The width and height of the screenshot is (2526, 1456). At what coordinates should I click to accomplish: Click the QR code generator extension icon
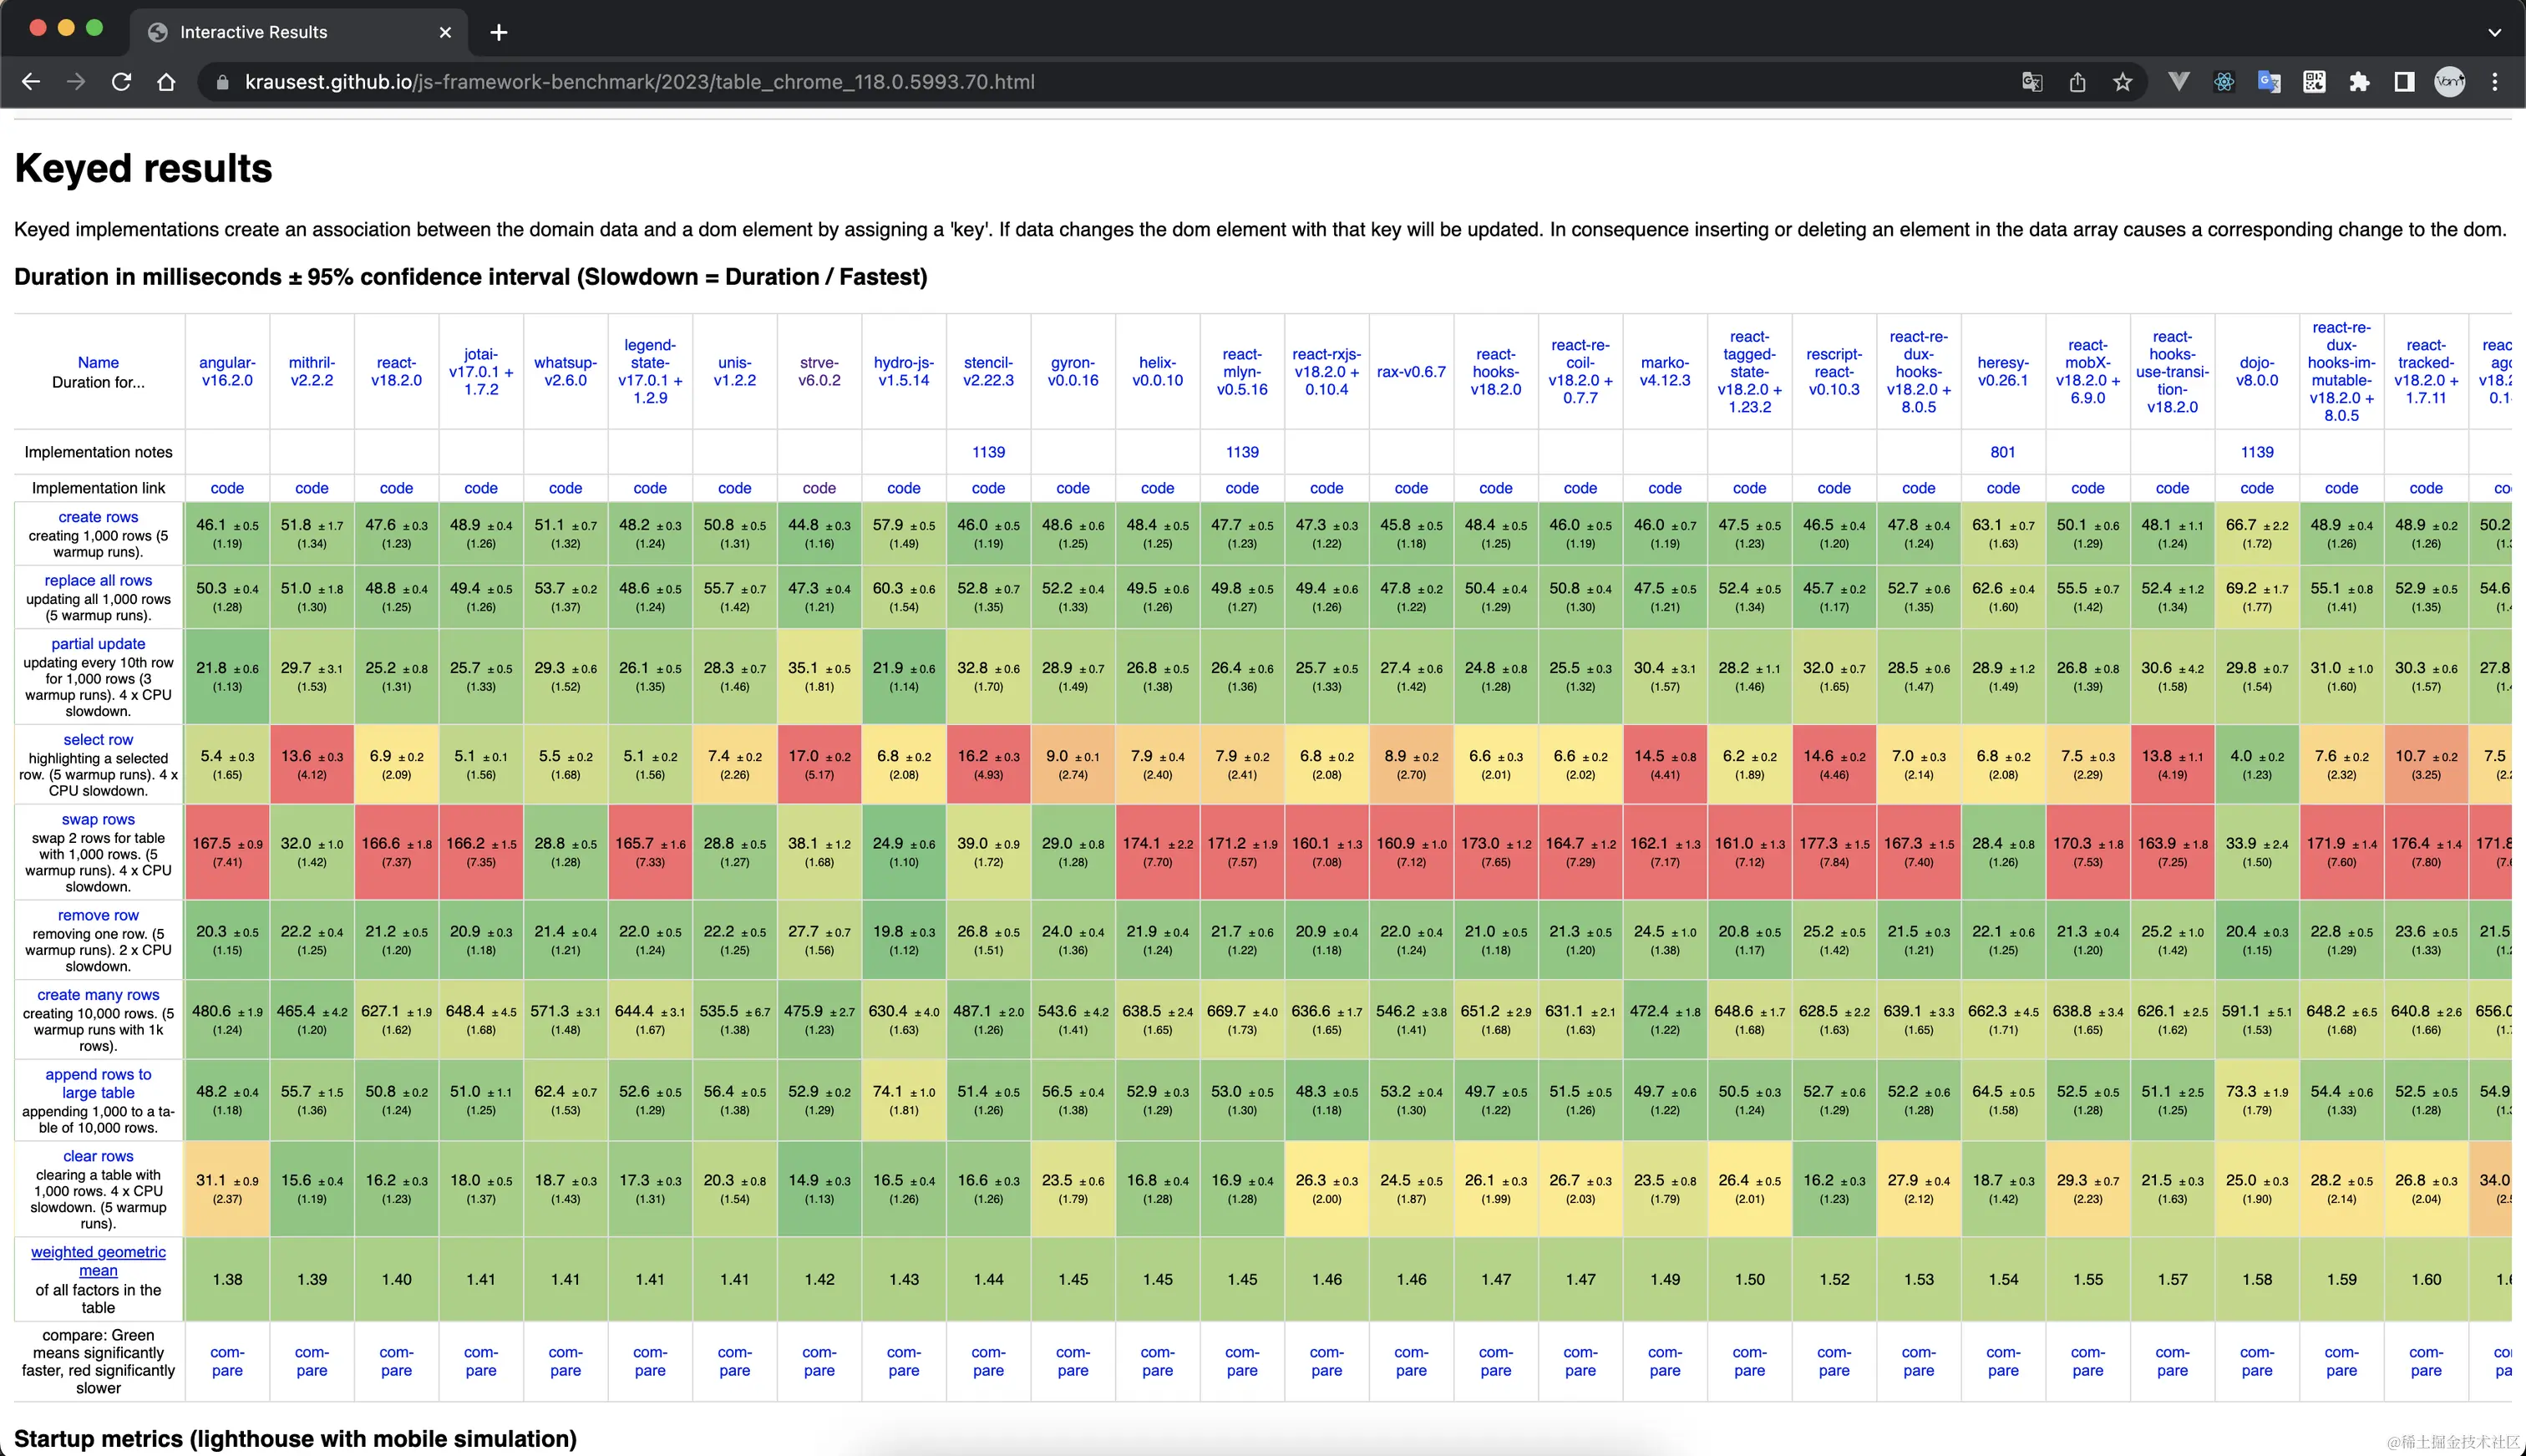tap(2314, 82)
